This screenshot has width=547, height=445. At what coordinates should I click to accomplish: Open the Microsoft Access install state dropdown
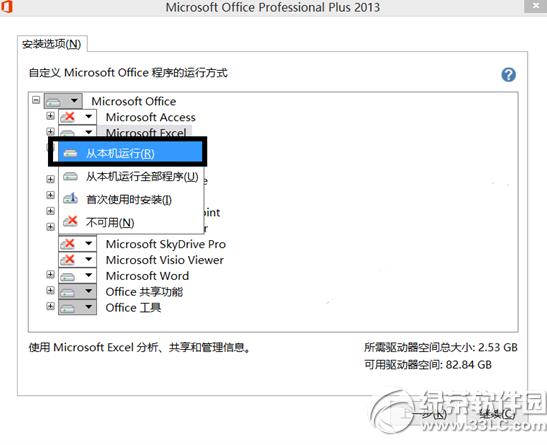(77, 117)
